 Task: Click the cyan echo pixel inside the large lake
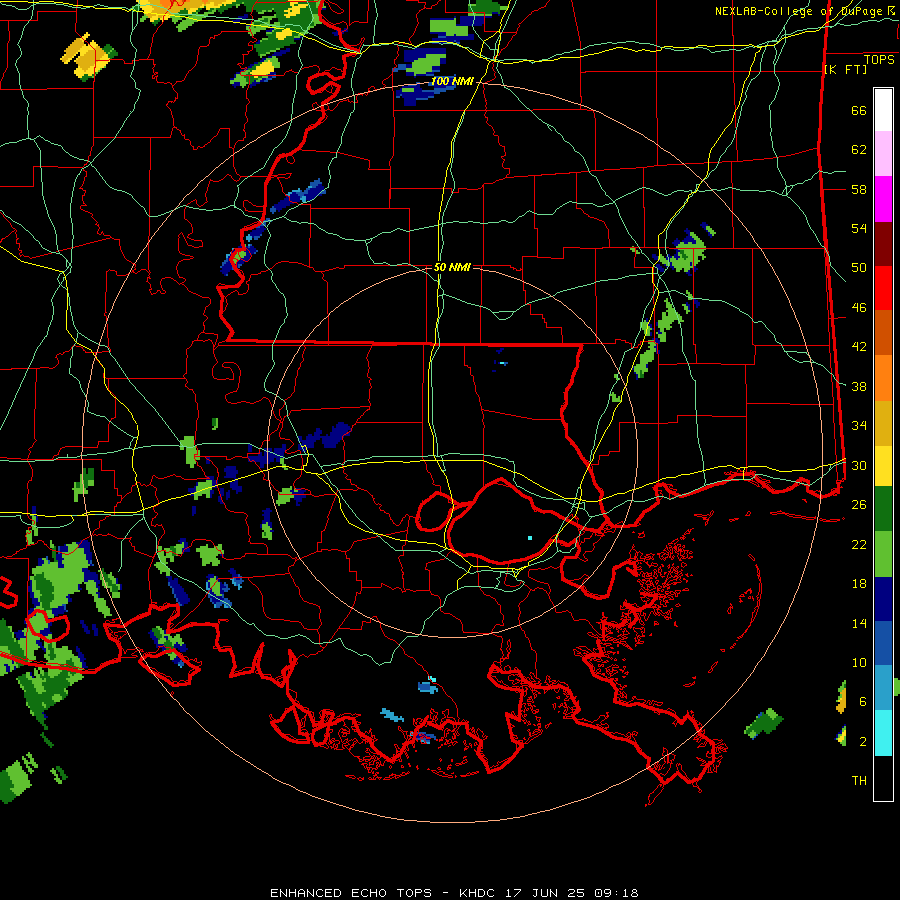[x=529, y=538]
